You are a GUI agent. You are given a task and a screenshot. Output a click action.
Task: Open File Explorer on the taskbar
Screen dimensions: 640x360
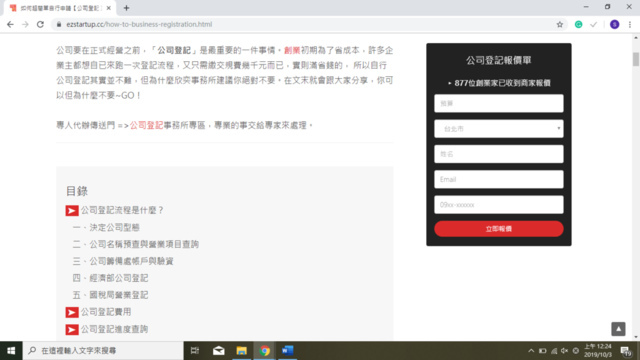click(x=242, y=351)
